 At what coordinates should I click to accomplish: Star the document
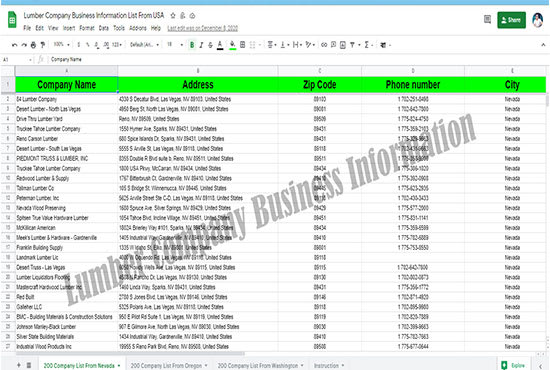[x=173, y=15]
